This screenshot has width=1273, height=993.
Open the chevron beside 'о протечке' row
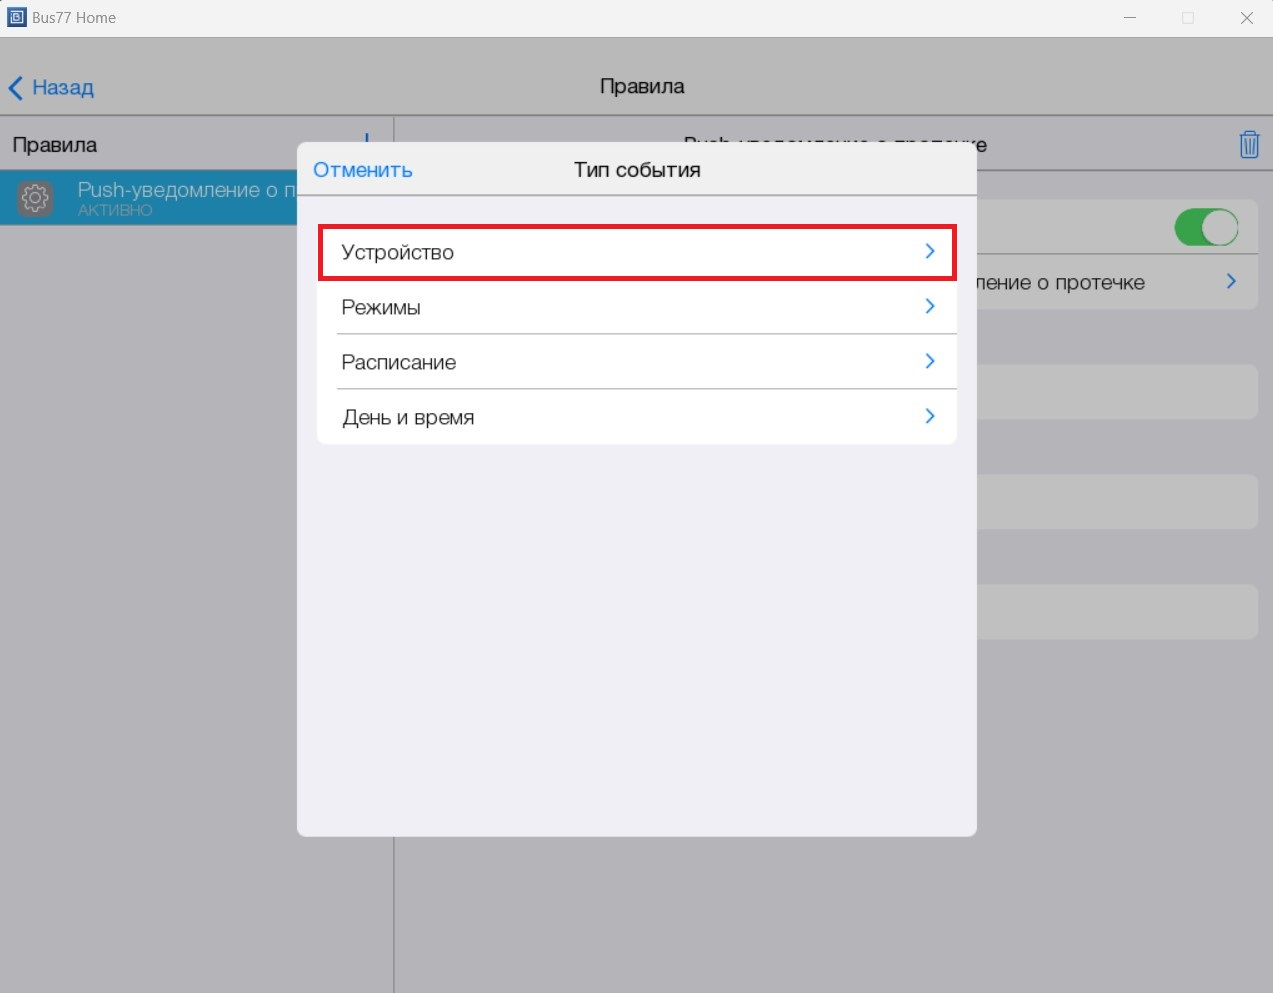(1231, 282)
